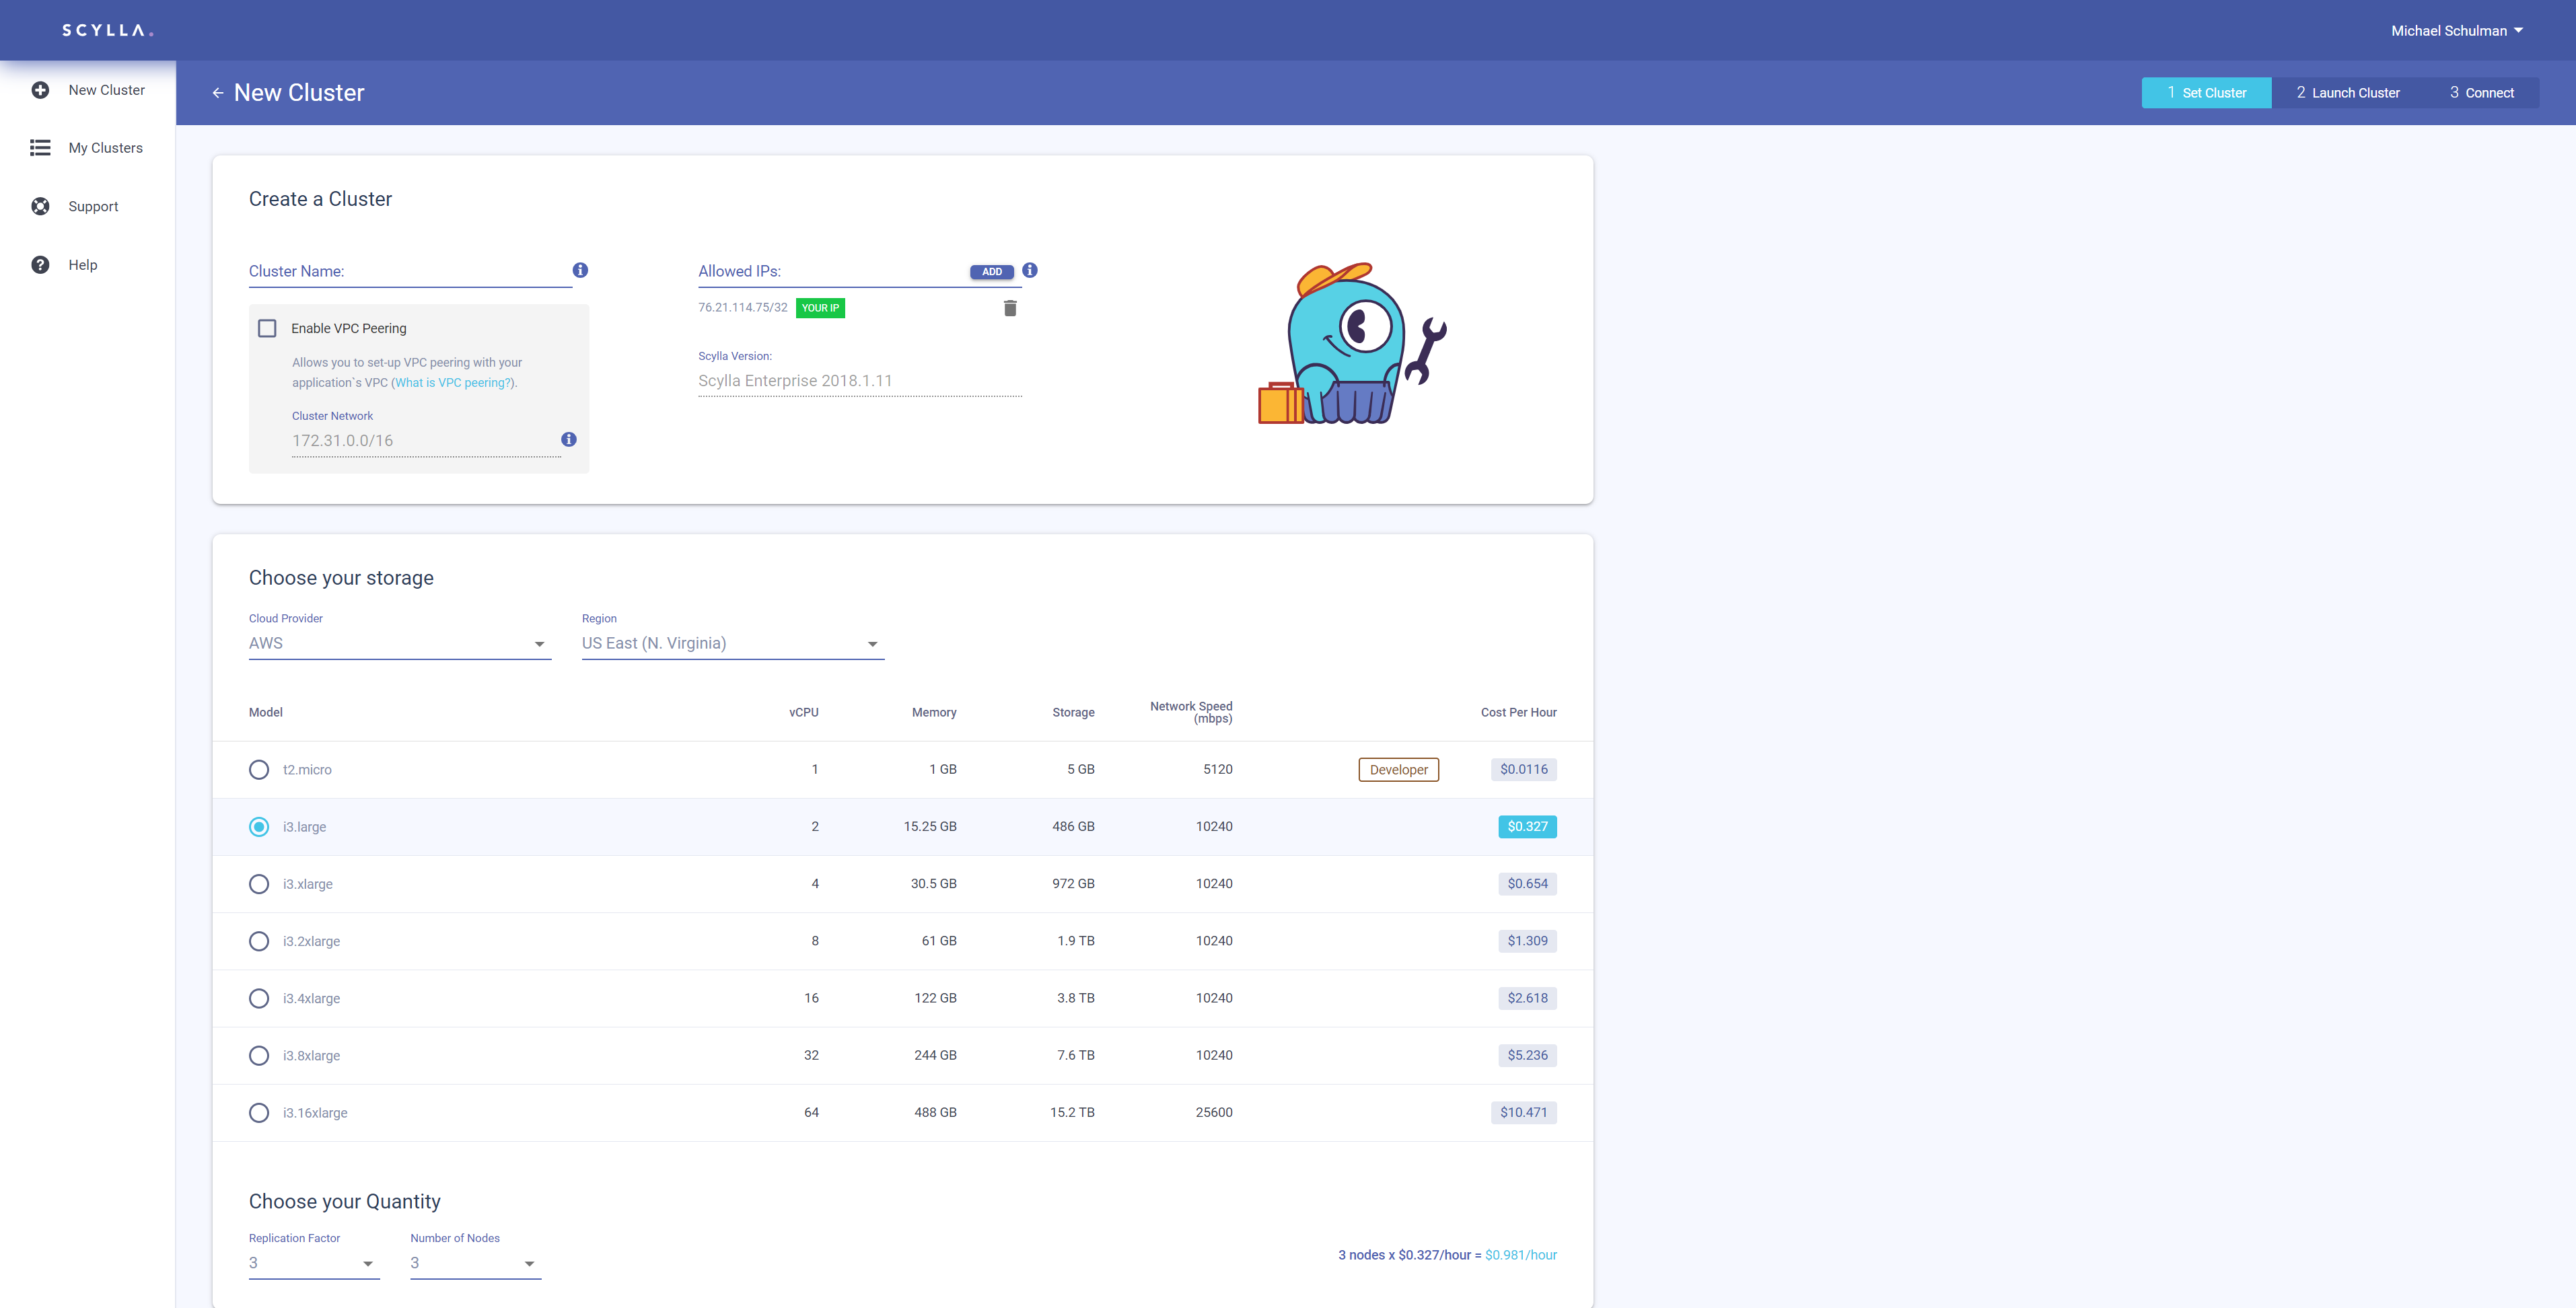Viewport: 2576px width, 1308px height.
Task: Click the $10.471 price tag
Action: click(1523, 1112)
